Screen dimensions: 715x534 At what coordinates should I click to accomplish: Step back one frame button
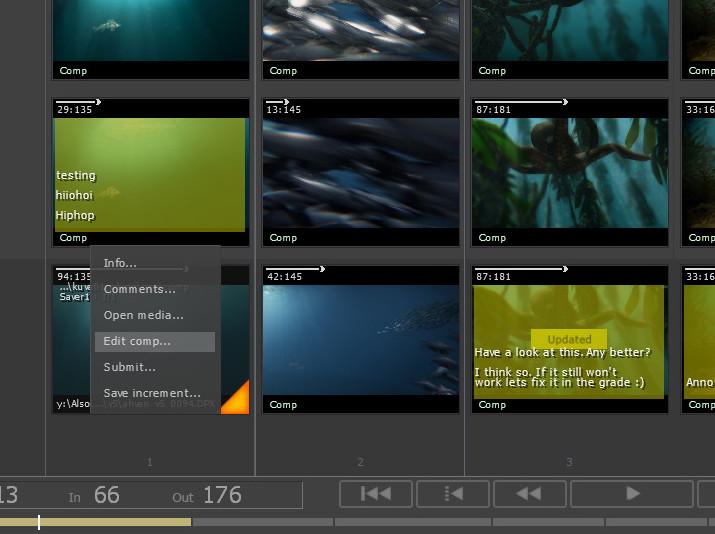tap(453, 494)
